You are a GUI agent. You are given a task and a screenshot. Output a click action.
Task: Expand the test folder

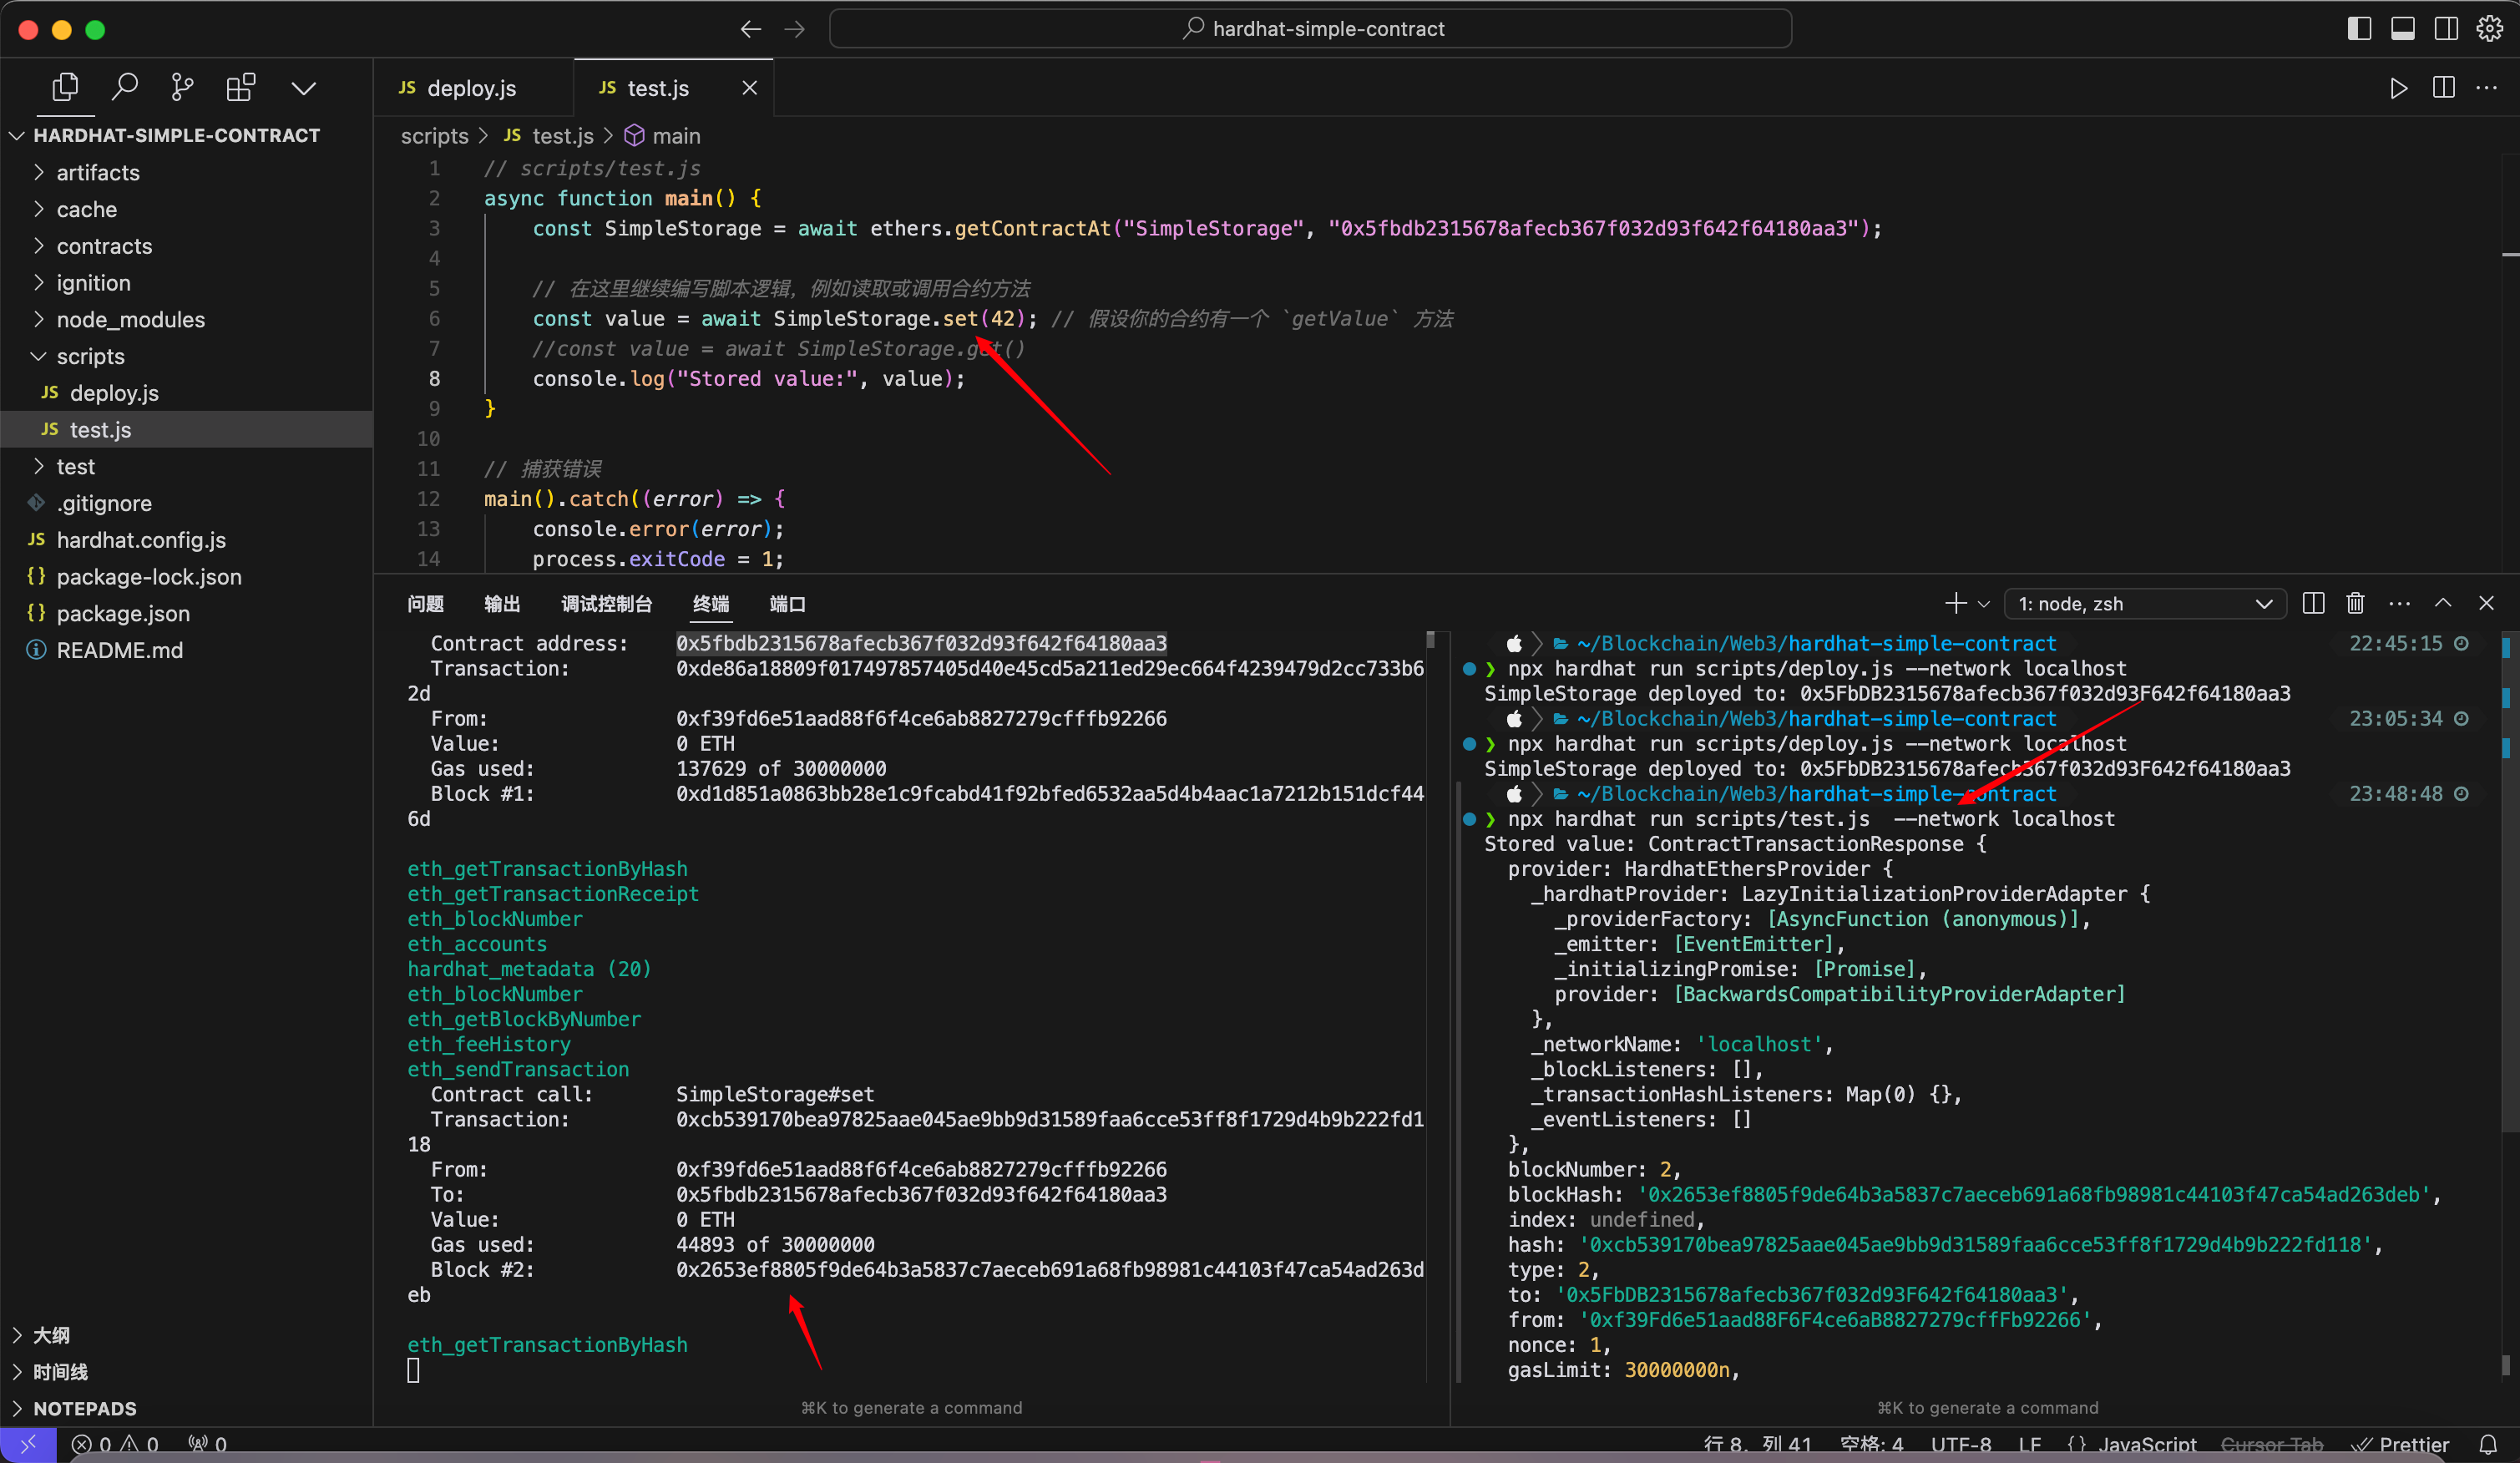[x=186, y=467]
